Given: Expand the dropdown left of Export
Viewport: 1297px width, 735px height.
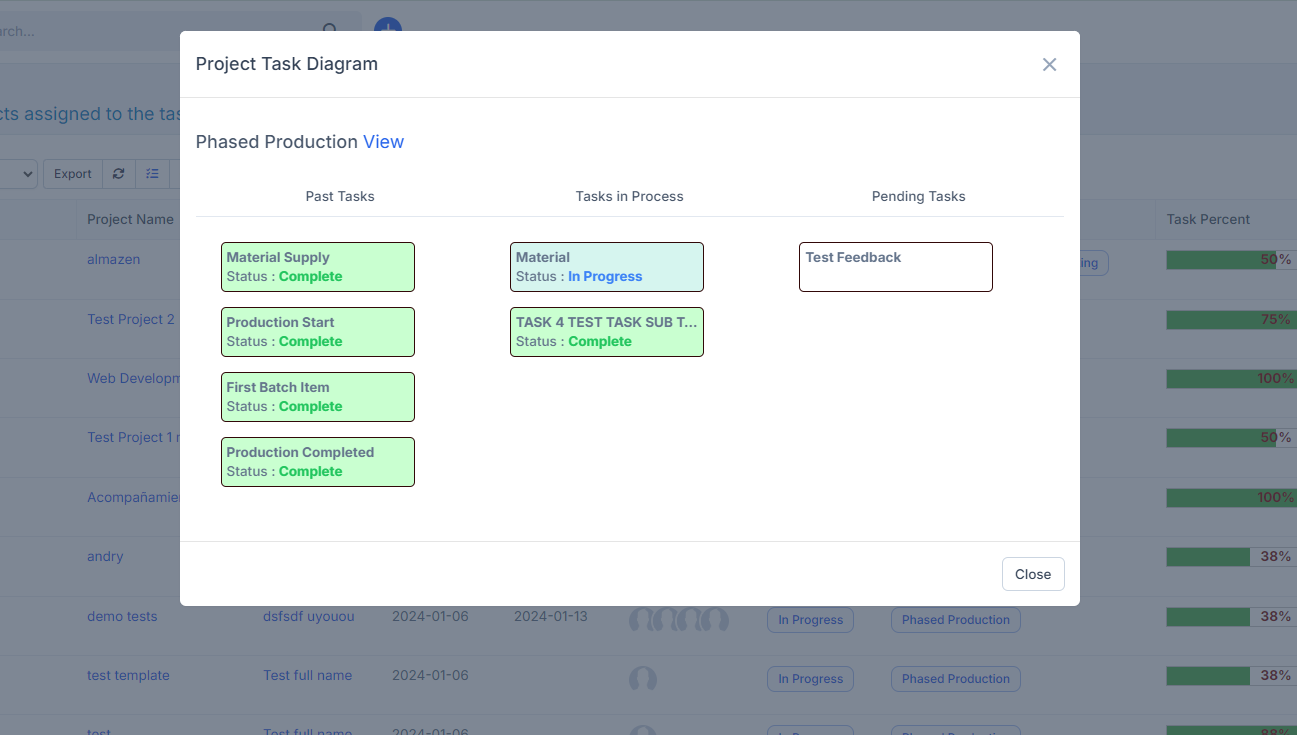Looking at the screenshot, I should (x=20, y=174).
